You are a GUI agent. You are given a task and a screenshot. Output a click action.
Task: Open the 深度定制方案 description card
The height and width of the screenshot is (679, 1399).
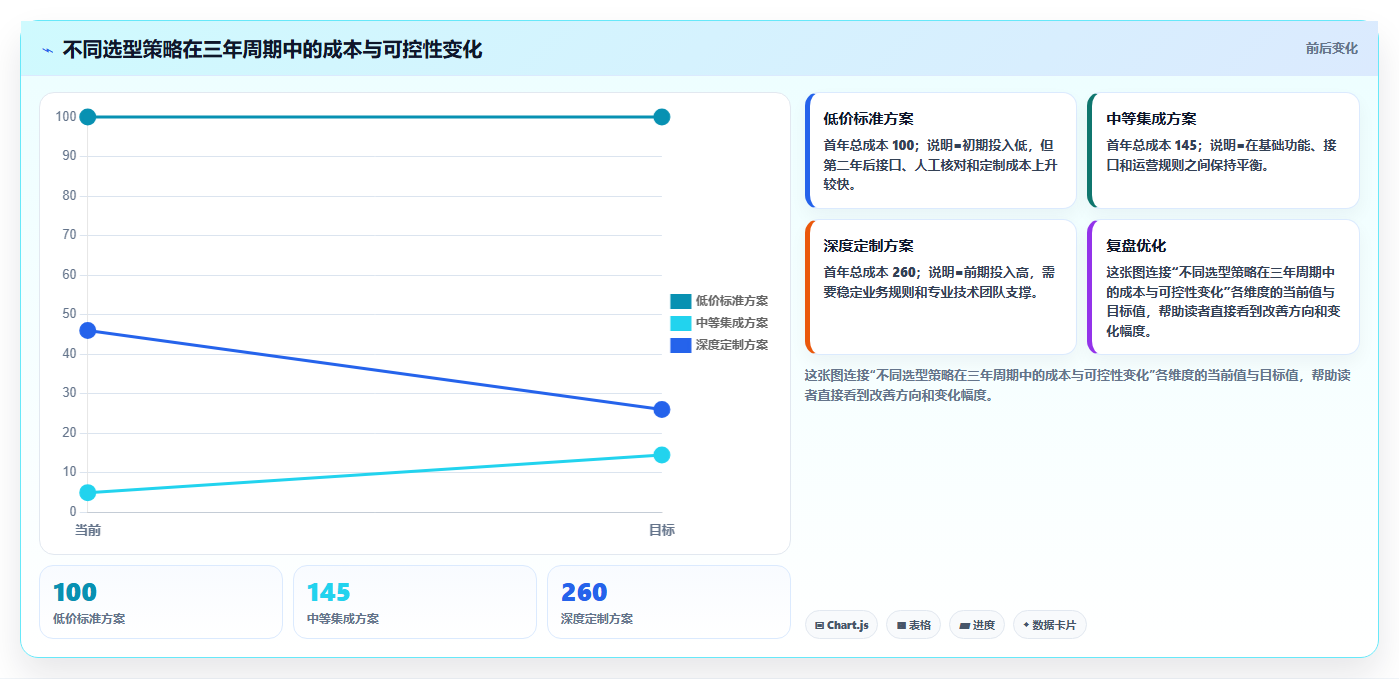[940, 287]
